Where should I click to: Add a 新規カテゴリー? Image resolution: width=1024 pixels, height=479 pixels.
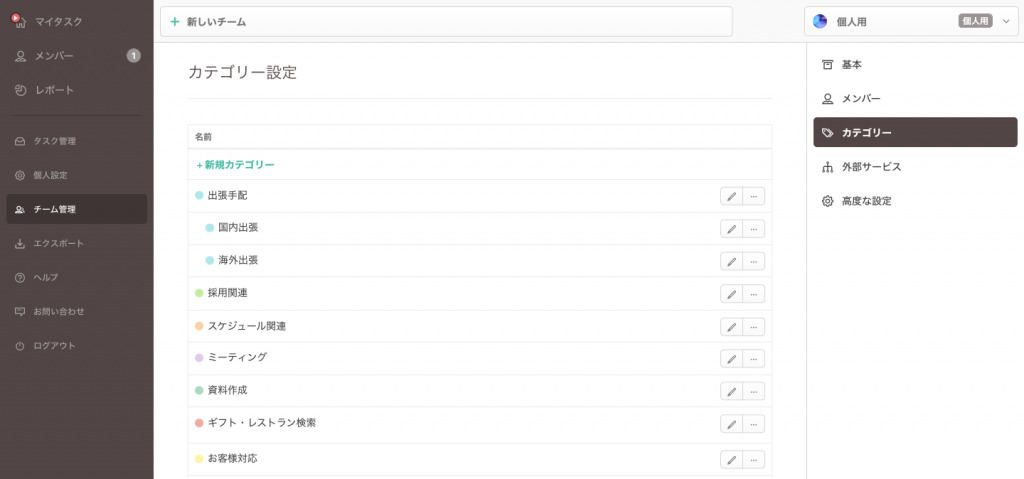236,165
